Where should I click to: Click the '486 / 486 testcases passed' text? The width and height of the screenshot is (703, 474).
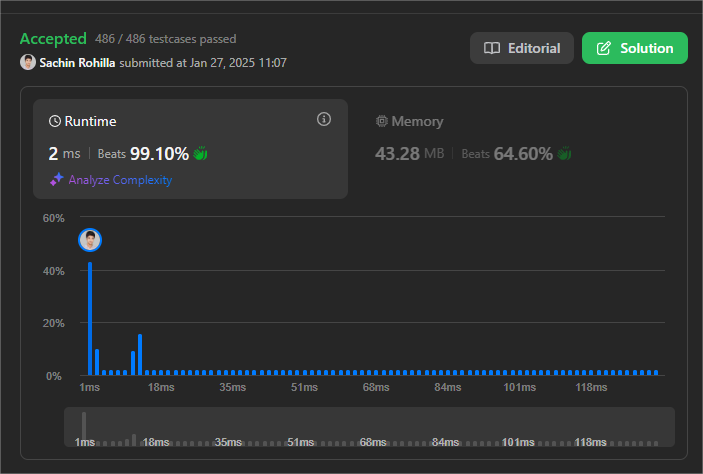(x=165, y=39)
